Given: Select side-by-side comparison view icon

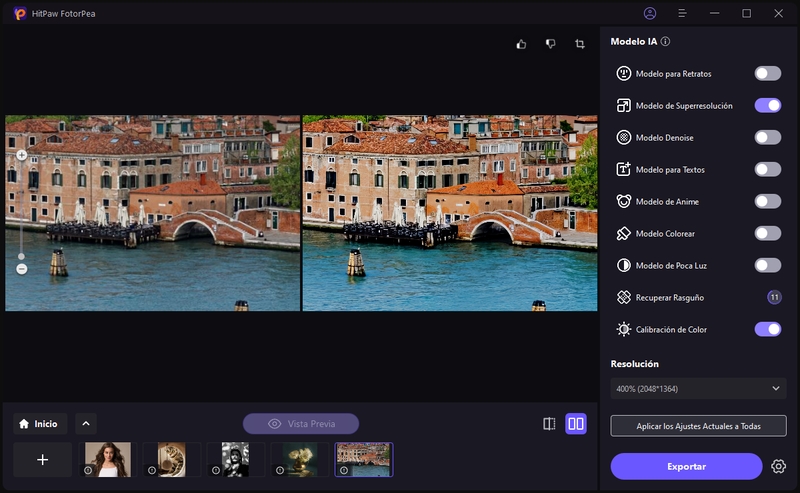Looking at the screenshot, I should tap(576, 424).
